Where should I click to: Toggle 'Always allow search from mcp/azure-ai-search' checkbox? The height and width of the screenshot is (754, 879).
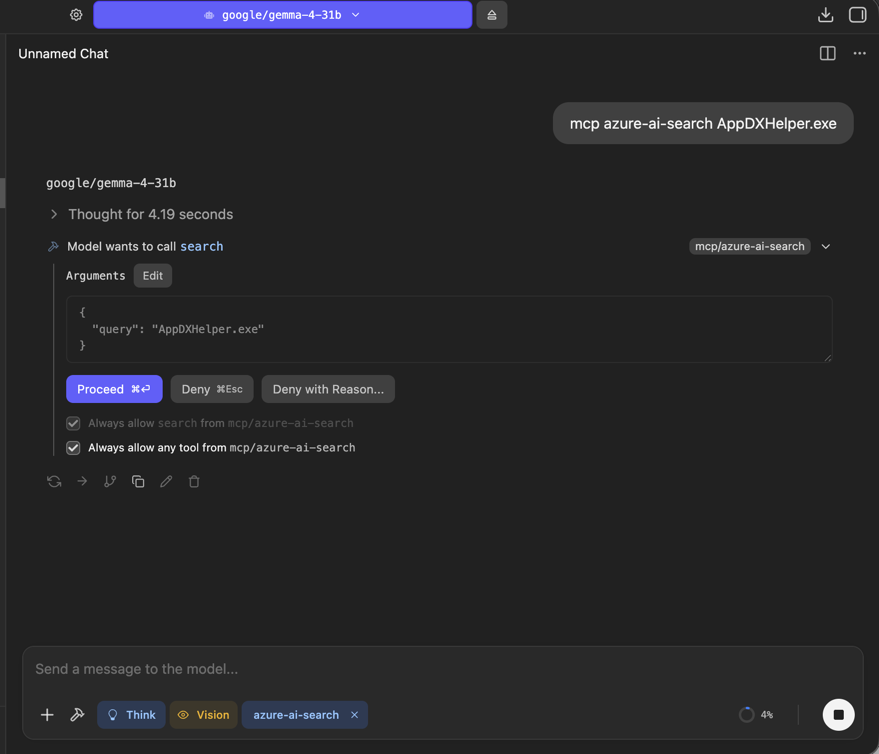[73, 423]
